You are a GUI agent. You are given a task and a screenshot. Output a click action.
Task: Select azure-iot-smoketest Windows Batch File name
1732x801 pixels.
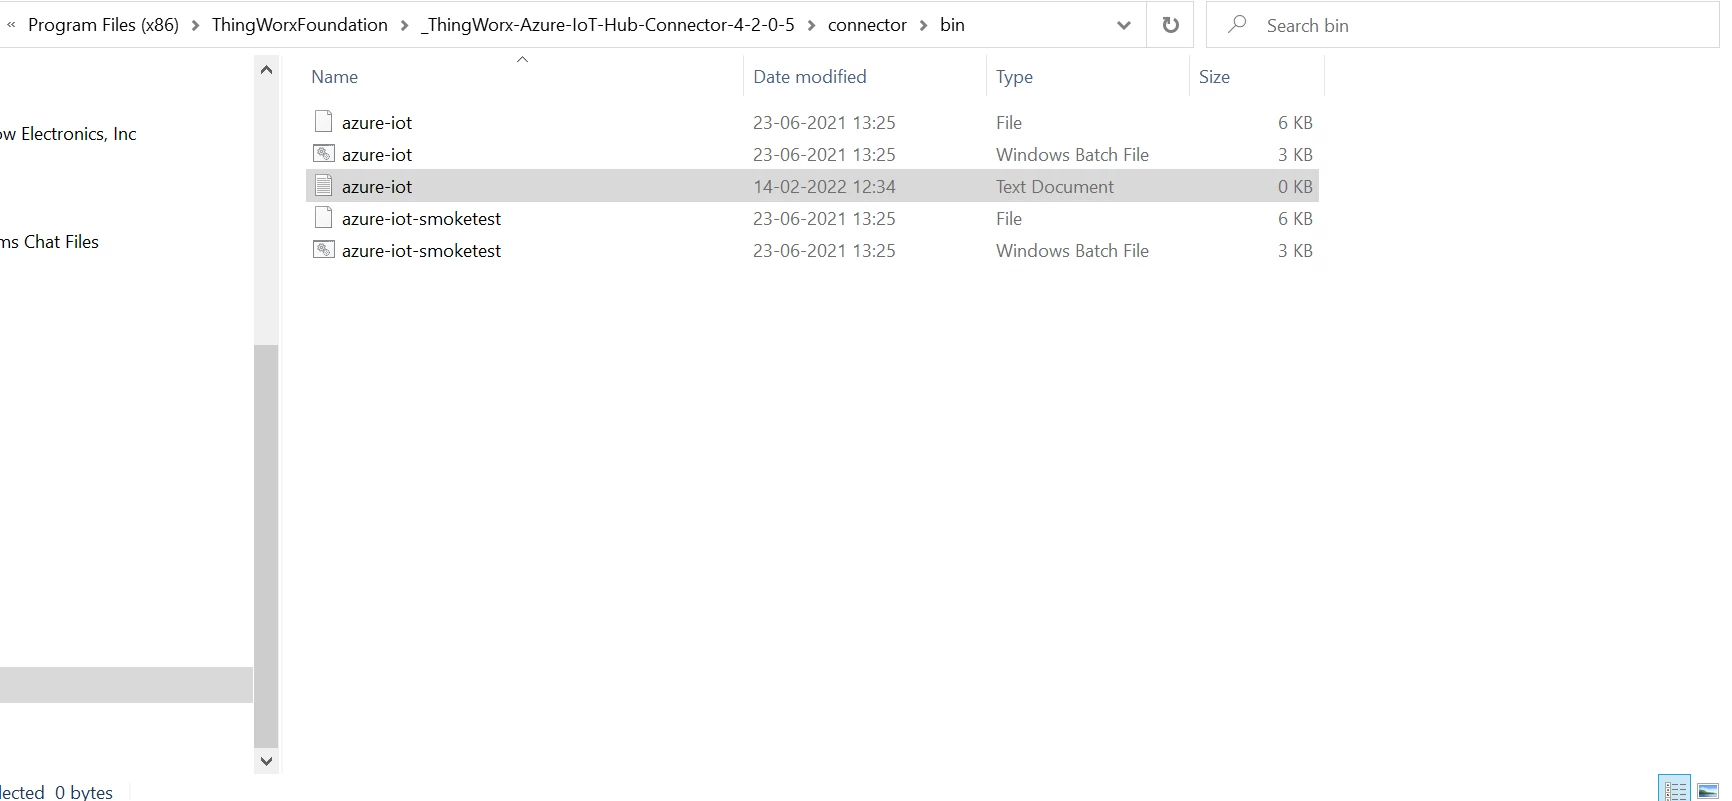pyautogui.click(x=421, y=250)
